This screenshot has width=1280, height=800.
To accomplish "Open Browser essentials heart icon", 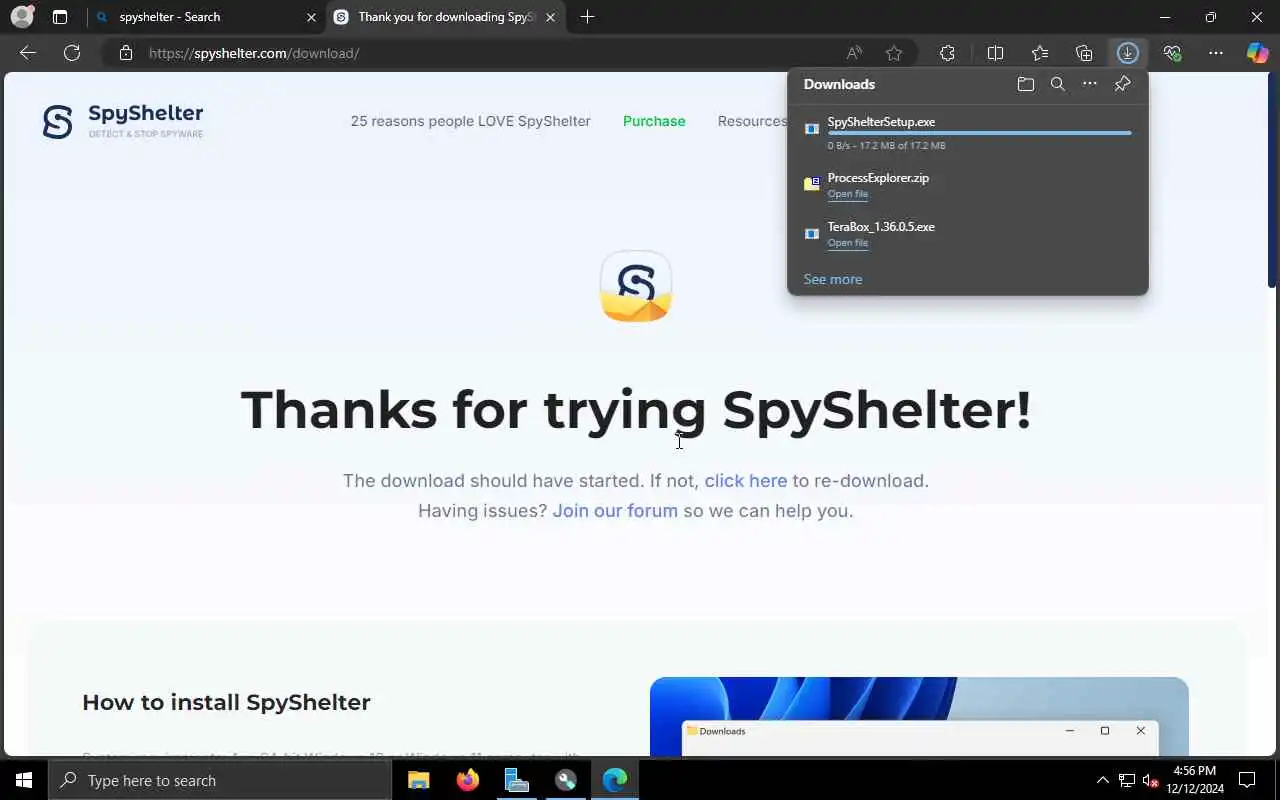I will pyautogui.click(x=1172, y=53).
